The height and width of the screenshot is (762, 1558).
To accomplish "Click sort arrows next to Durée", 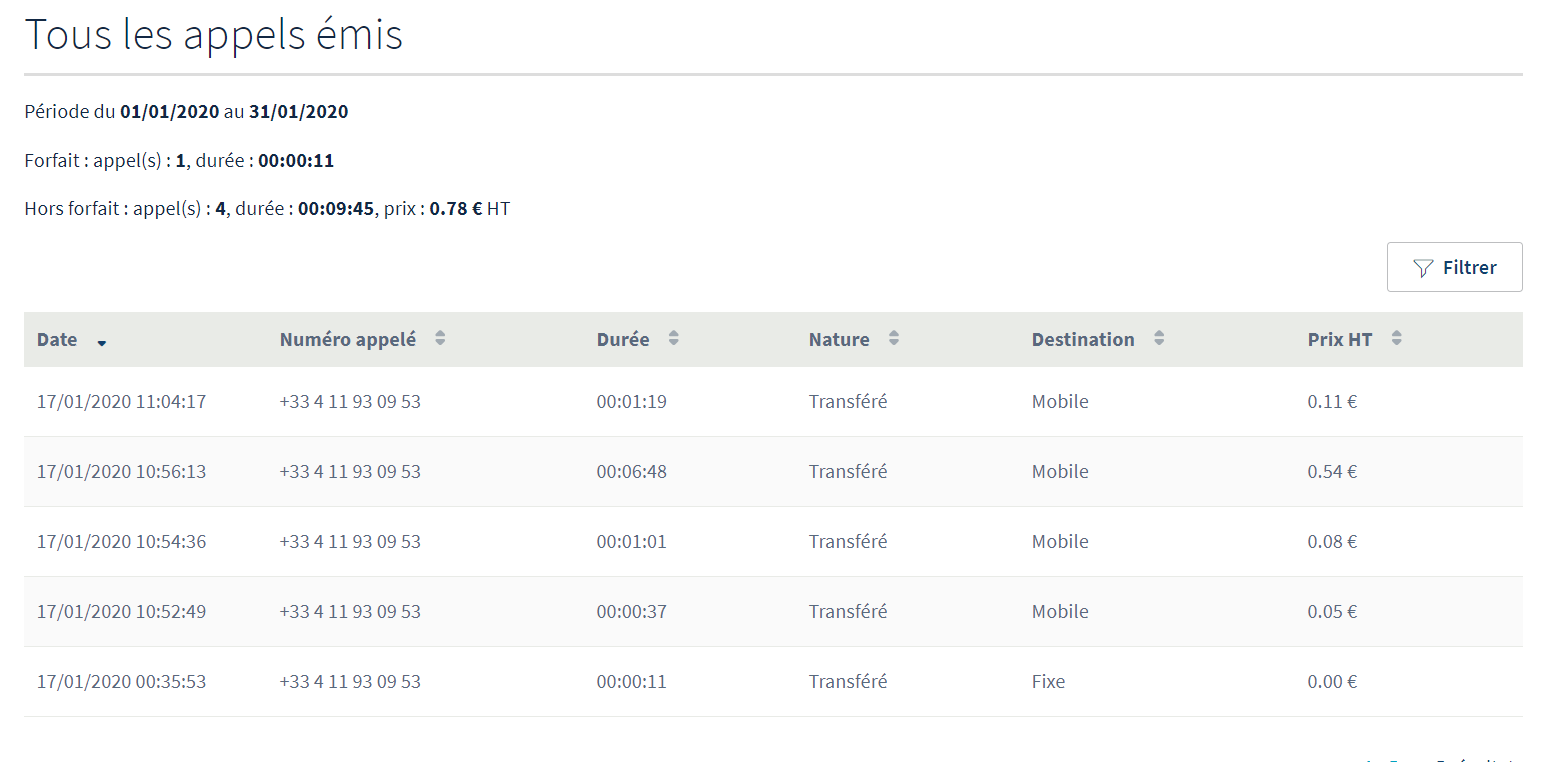I will pyautogui.click(x=674, y=339).
